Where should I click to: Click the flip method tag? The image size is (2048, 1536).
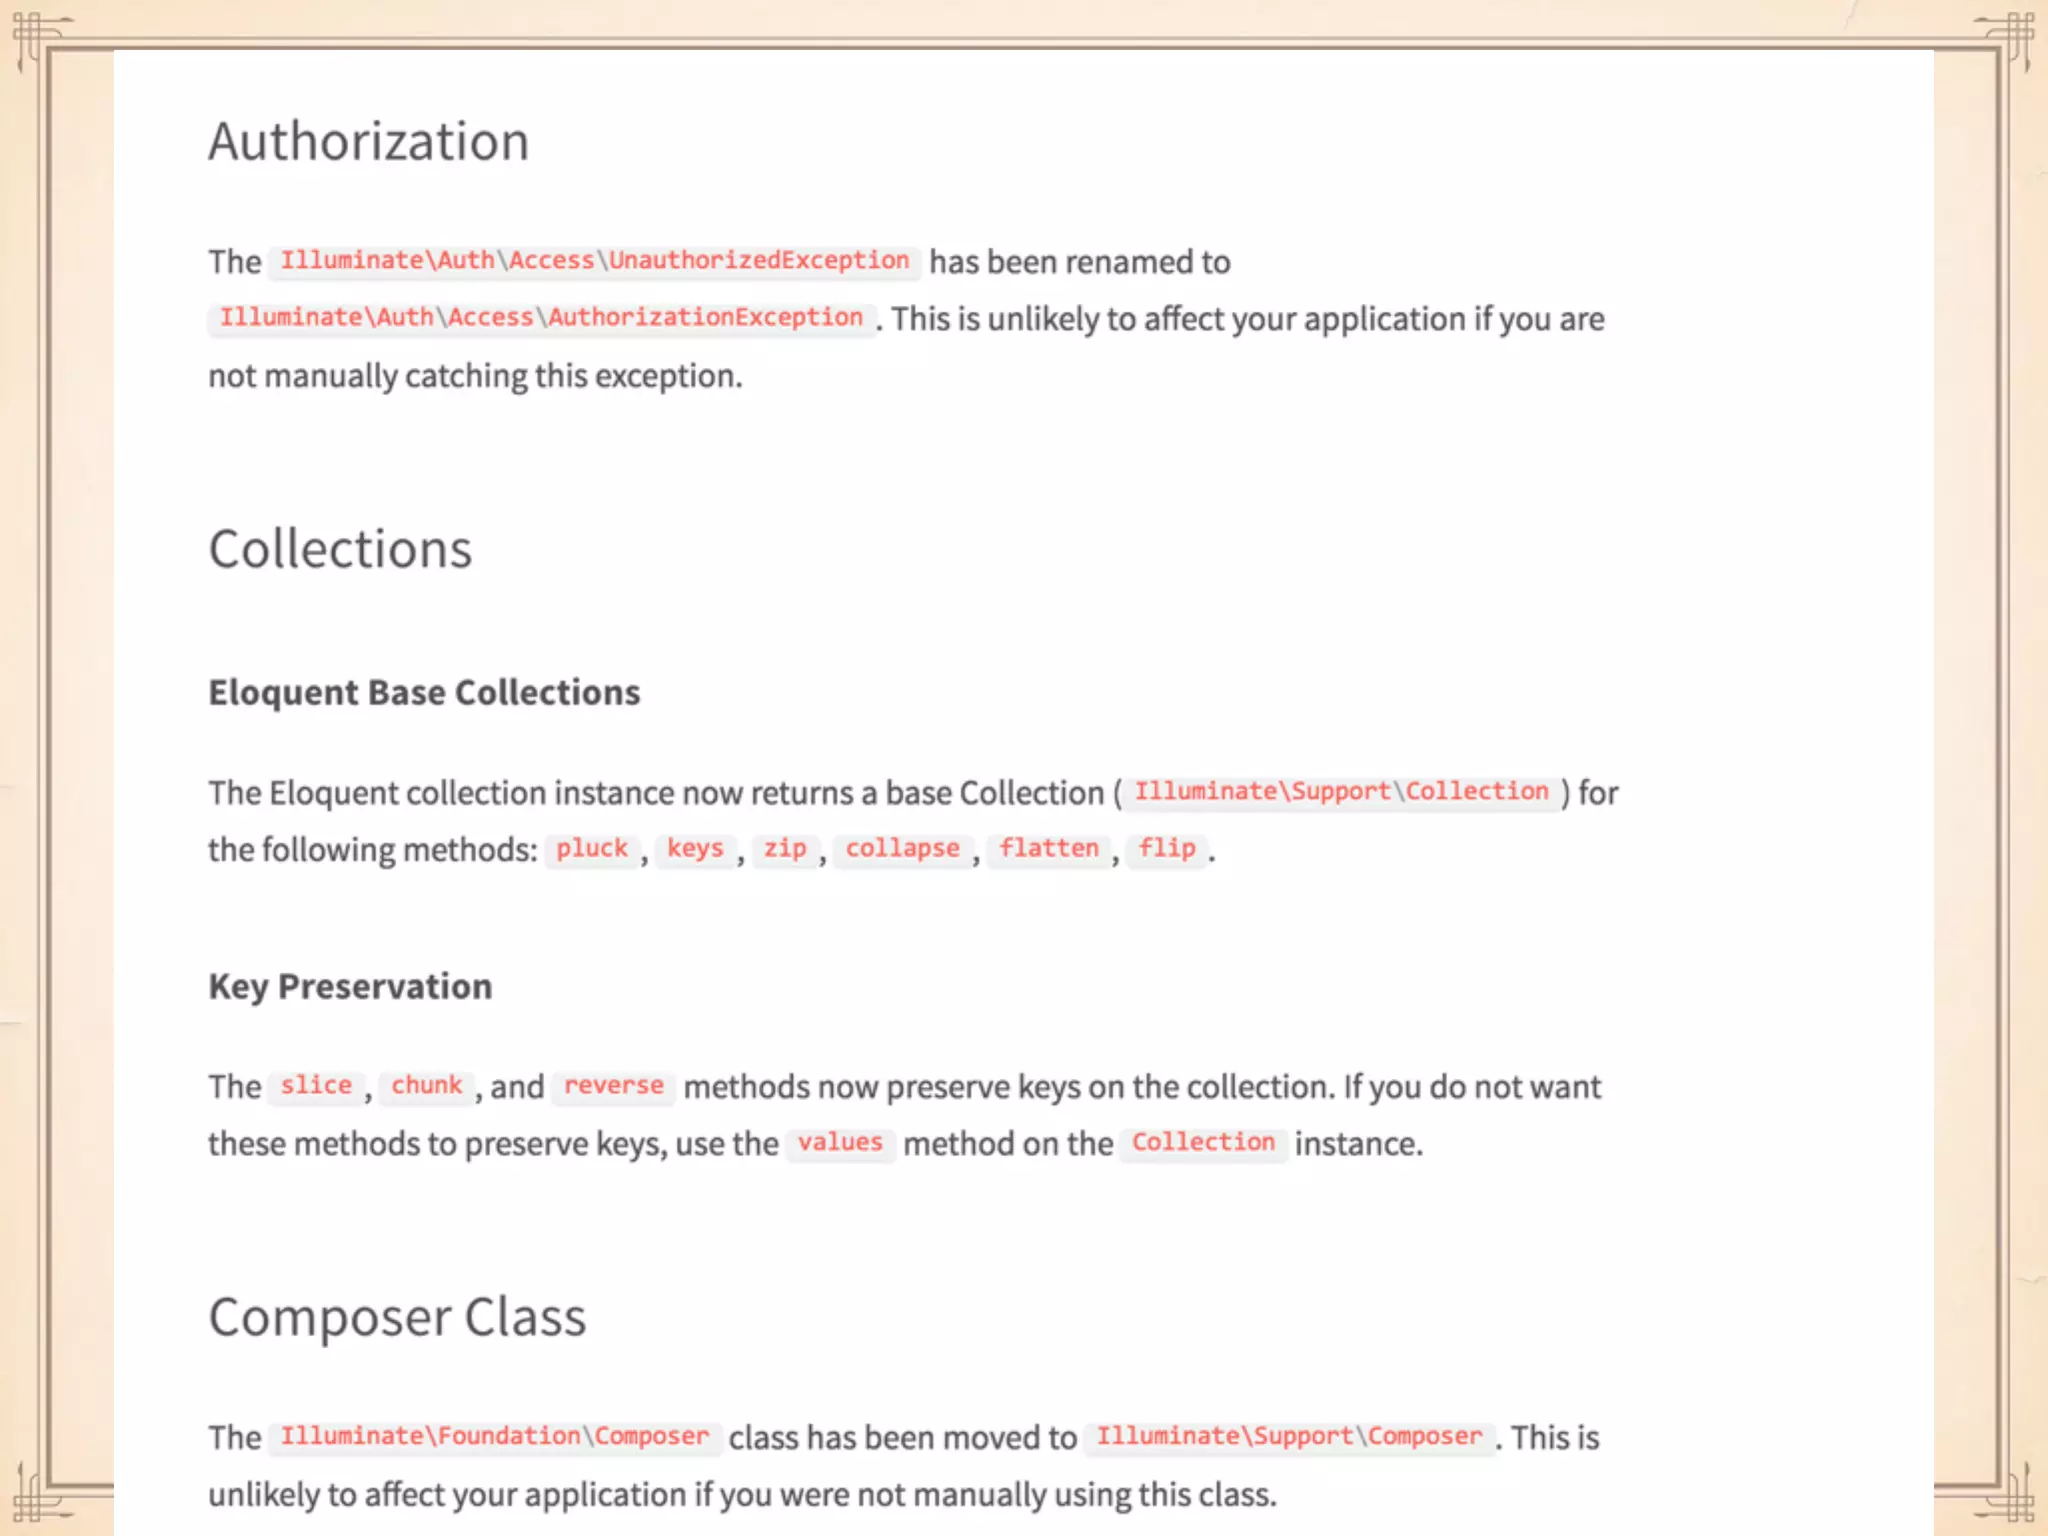click(1167, 849)
